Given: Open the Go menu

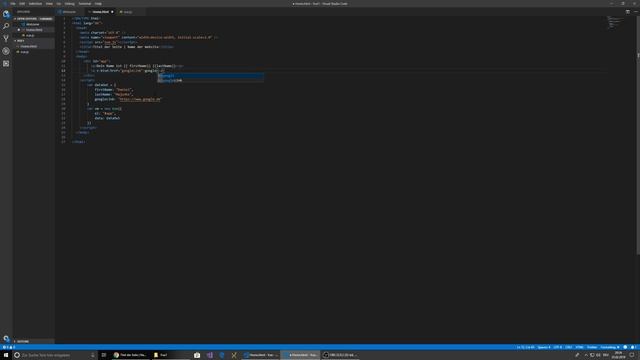Looking at the screenshot, I should [59, 4].
